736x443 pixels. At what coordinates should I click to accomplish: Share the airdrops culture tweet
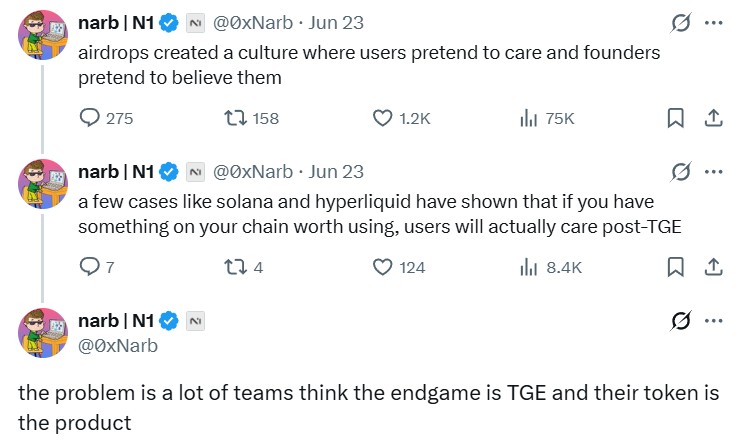coord(713,118)
